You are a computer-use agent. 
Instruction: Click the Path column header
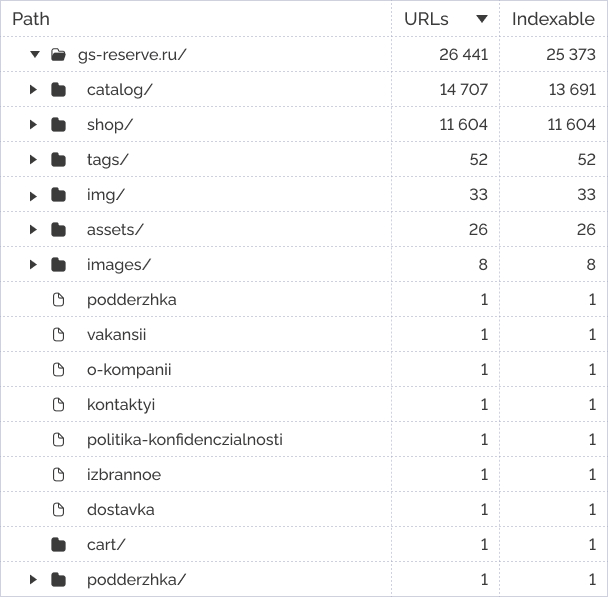[31, 19]
